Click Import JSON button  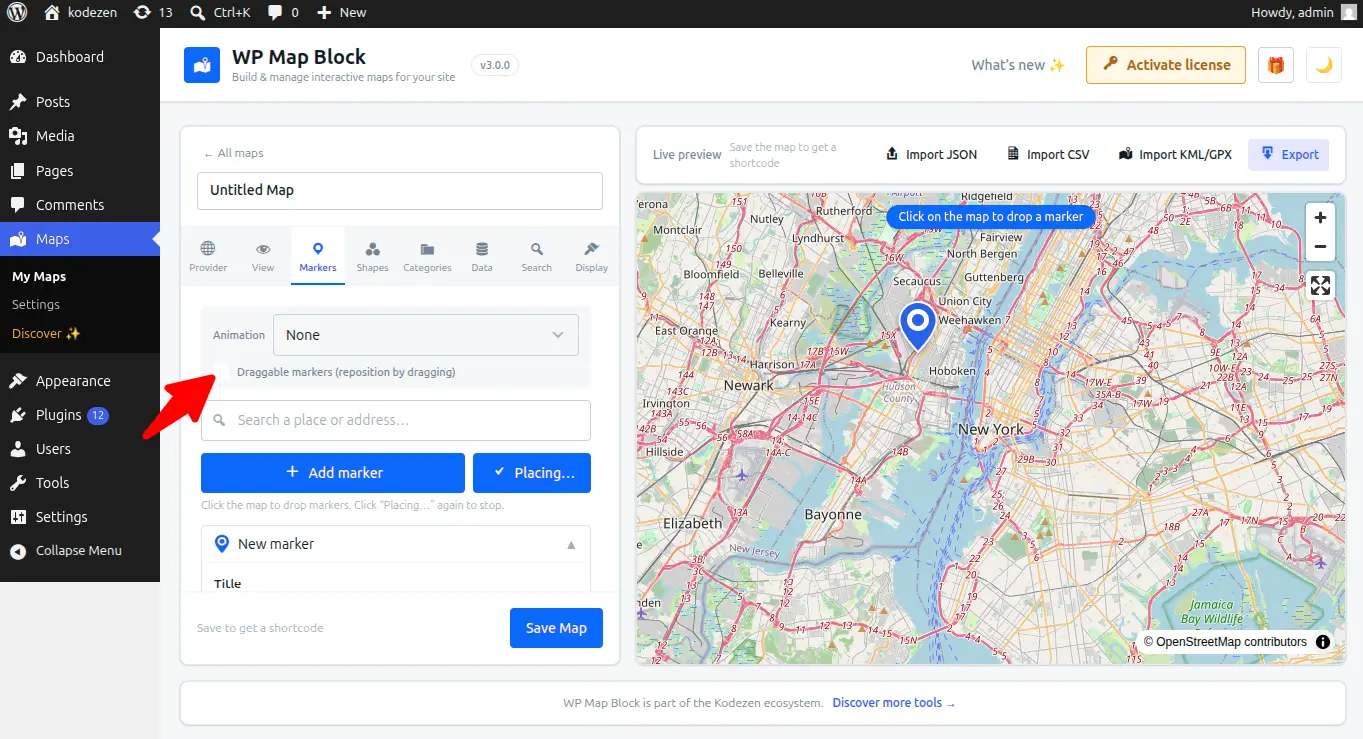tap(932, 154)
